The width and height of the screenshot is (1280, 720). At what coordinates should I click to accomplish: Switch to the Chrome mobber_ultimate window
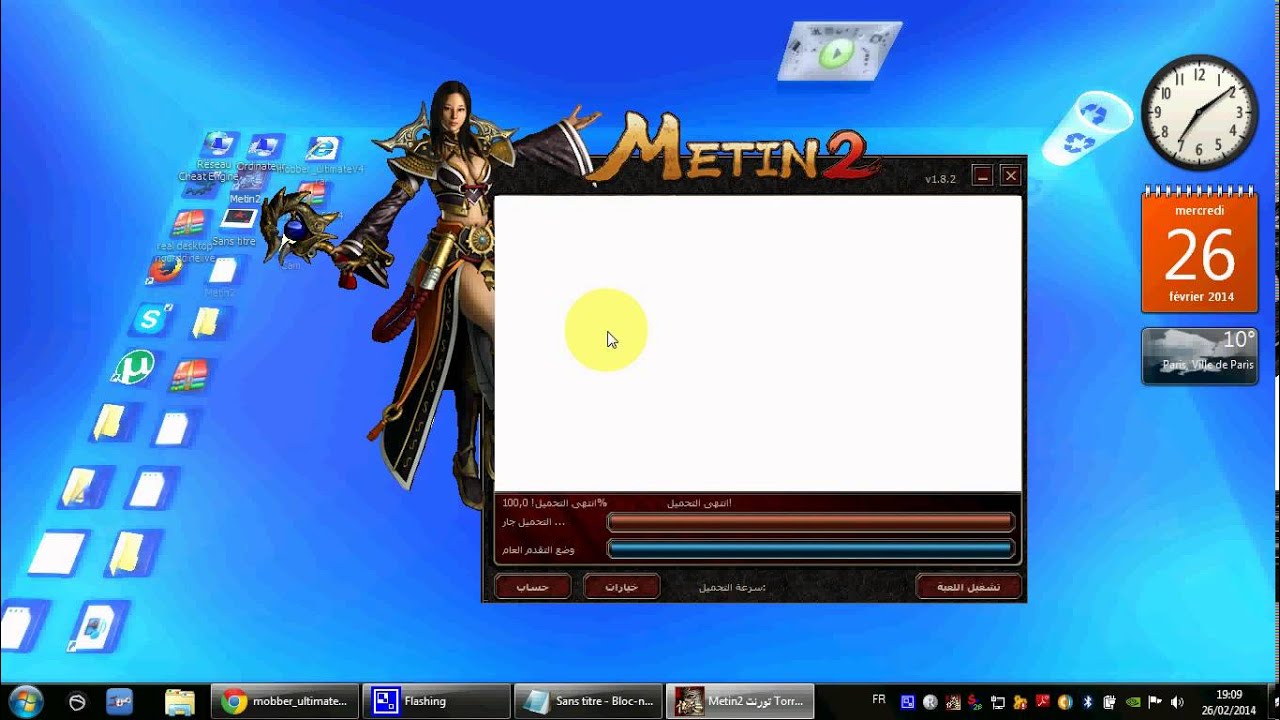point(285,702)
